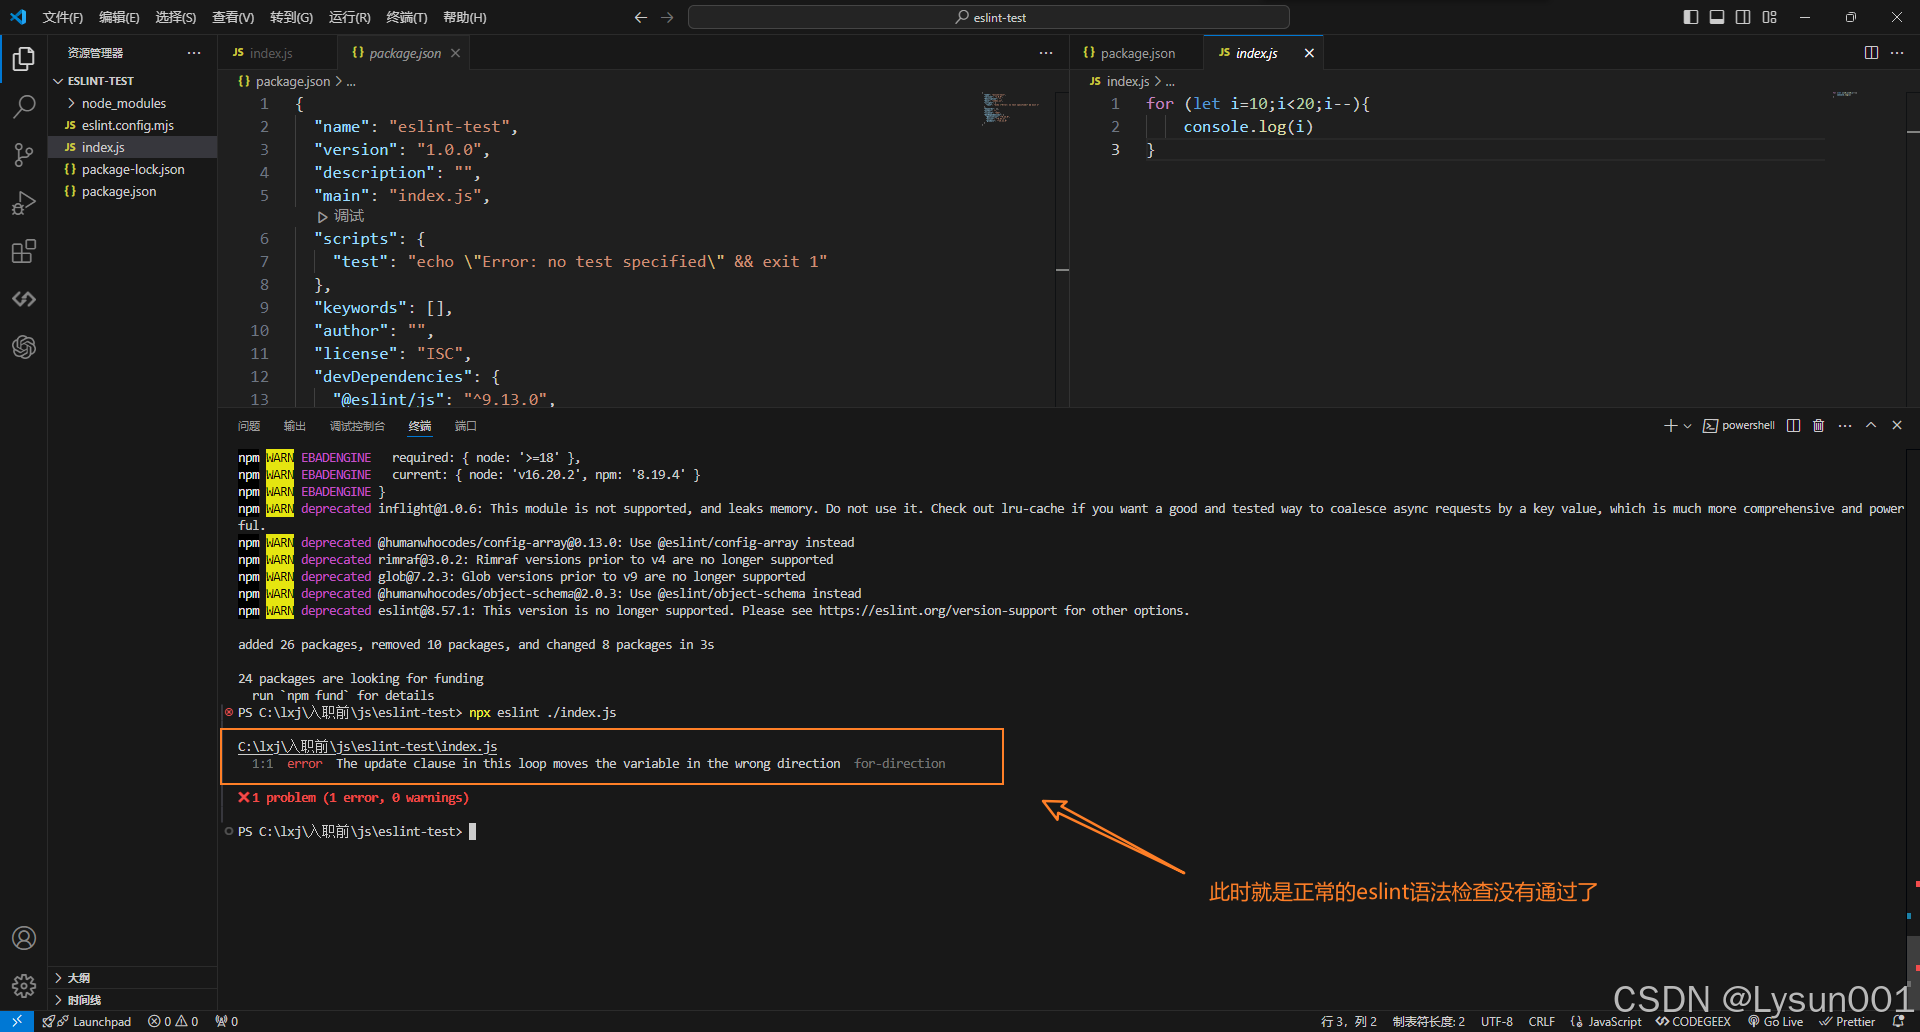Split the terminal panel
The width and height of the screenshot is (1920, 1032).
tap(1792, 425)
